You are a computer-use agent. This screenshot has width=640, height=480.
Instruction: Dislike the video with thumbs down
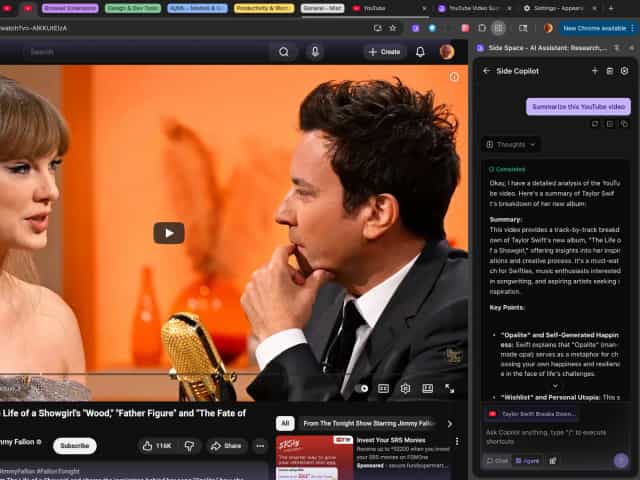click(x=188, y=446)
